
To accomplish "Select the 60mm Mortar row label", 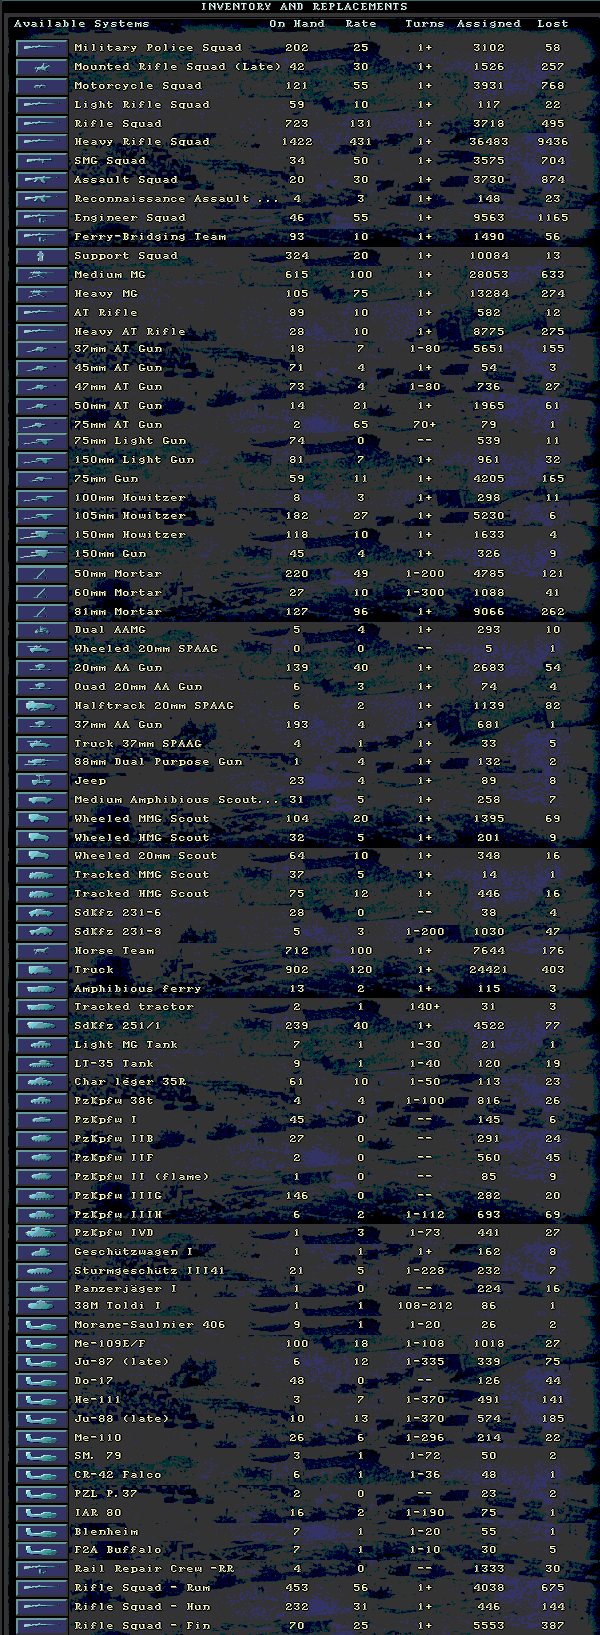I will [118, 593].
